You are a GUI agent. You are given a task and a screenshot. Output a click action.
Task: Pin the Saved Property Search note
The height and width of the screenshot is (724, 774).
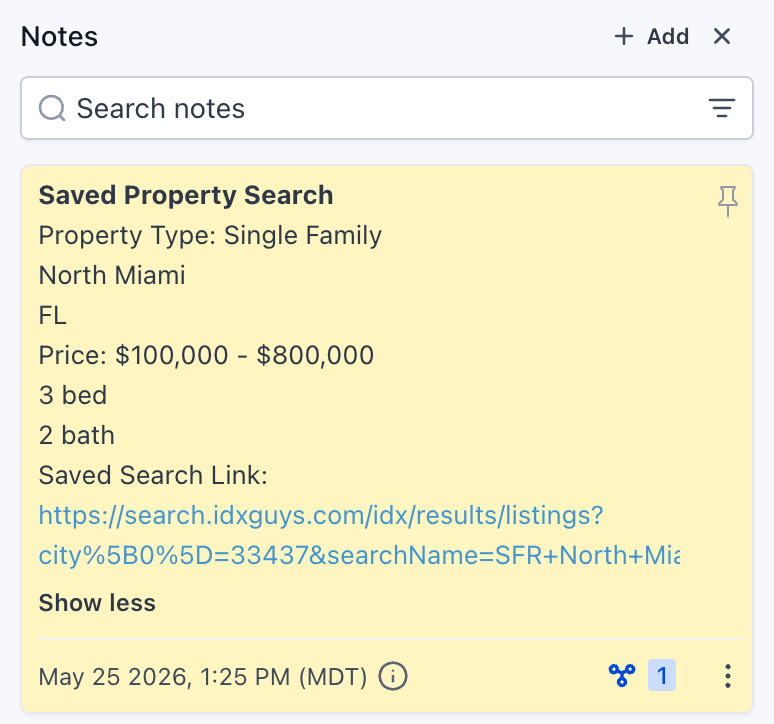coord(728,200)
